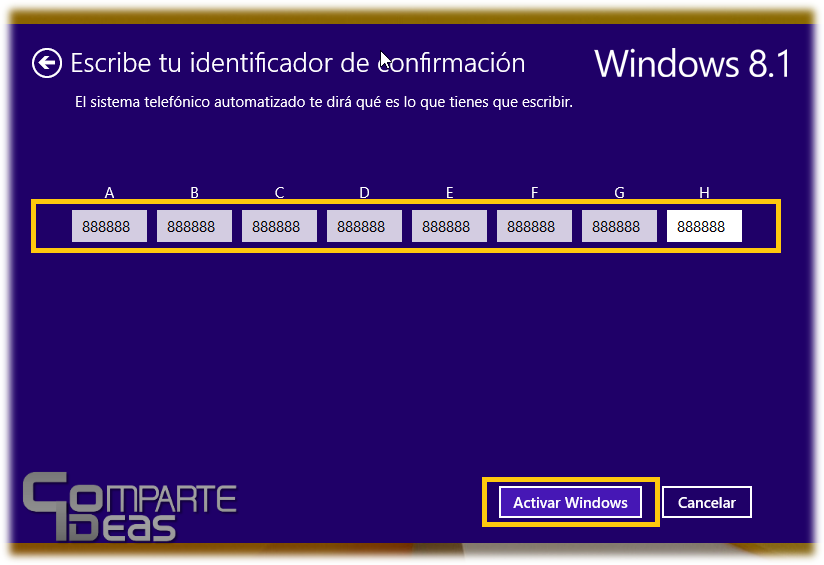Click the heading 'Escribe tu identificador de confirmación'
Image resolution: width=824 pixels, height=565 pixels.
tap(298, 63)
